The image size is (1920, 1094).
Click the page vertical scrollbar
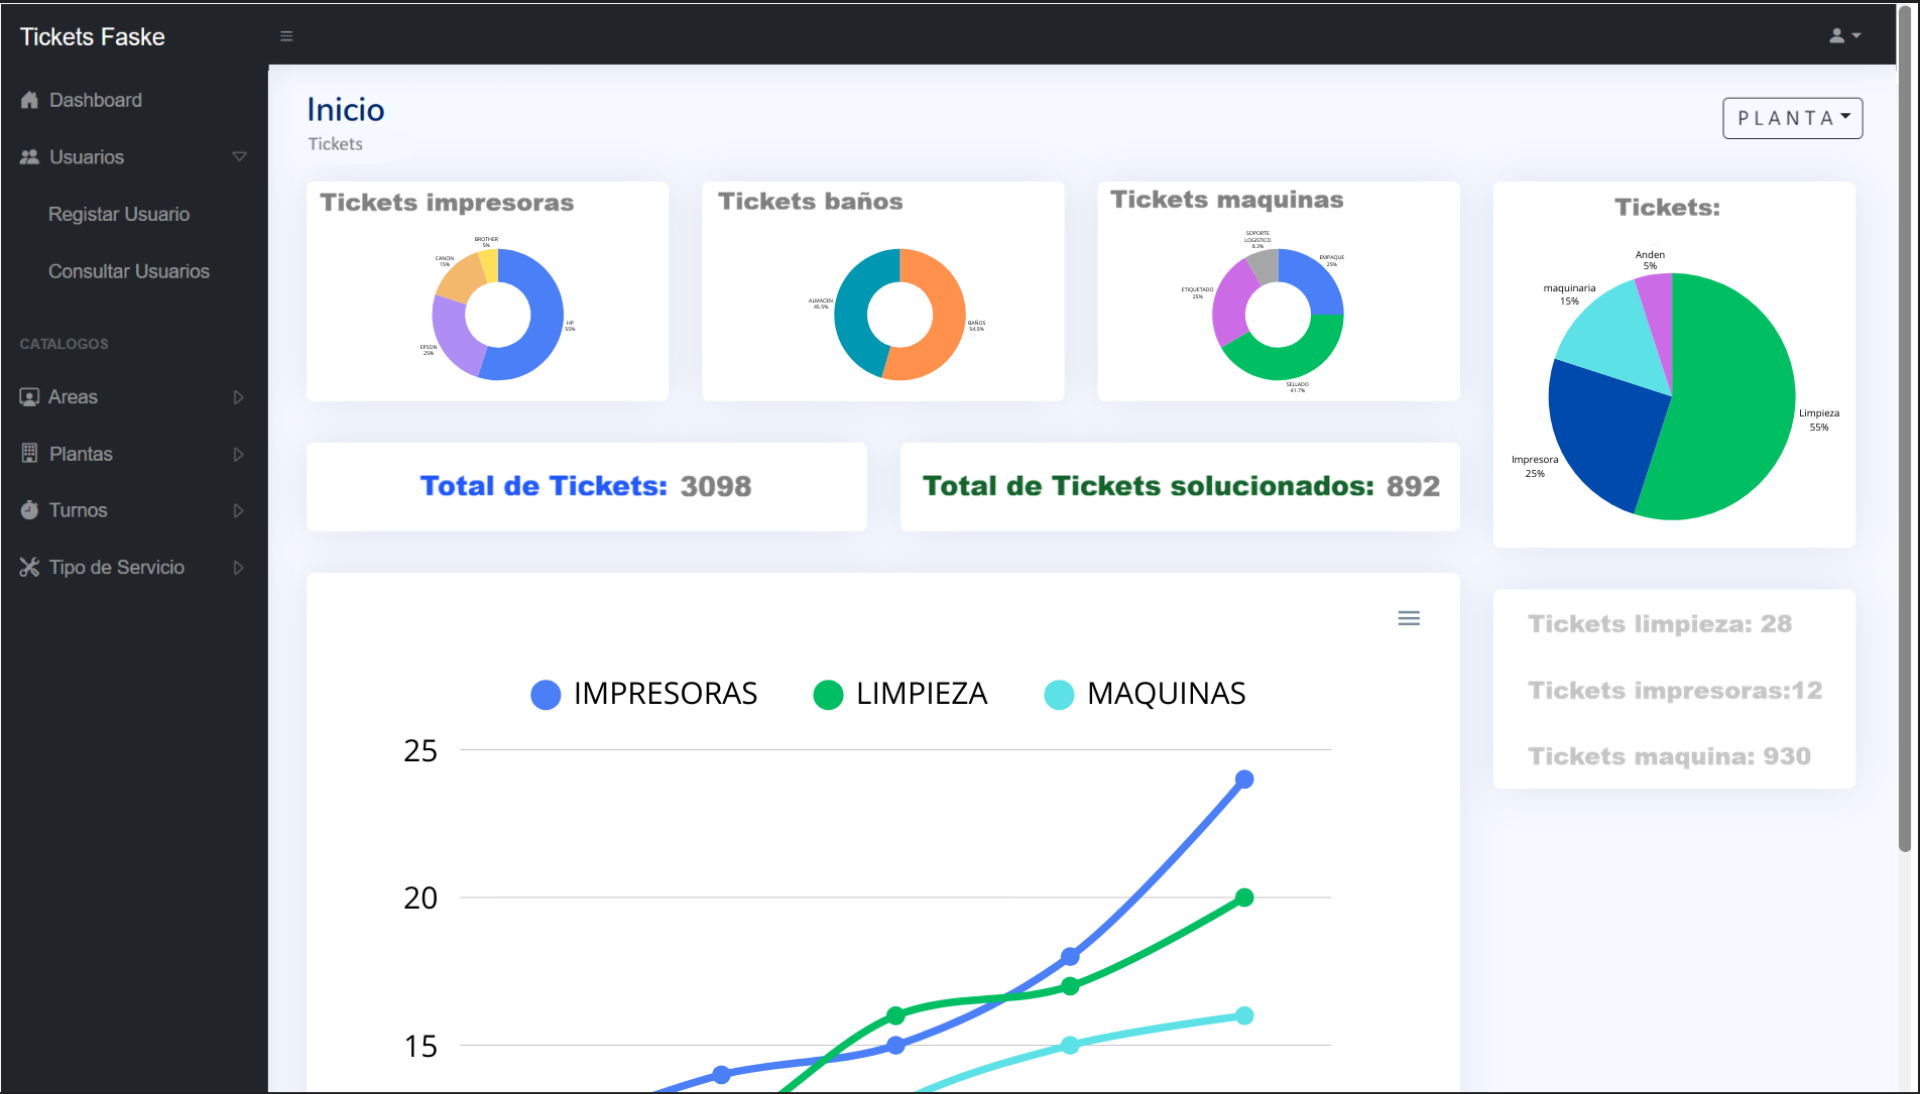[1905, 430]
